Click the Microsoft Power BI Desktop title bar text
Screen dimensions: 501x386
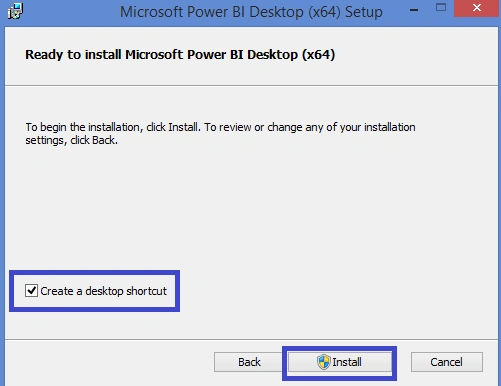251,12
